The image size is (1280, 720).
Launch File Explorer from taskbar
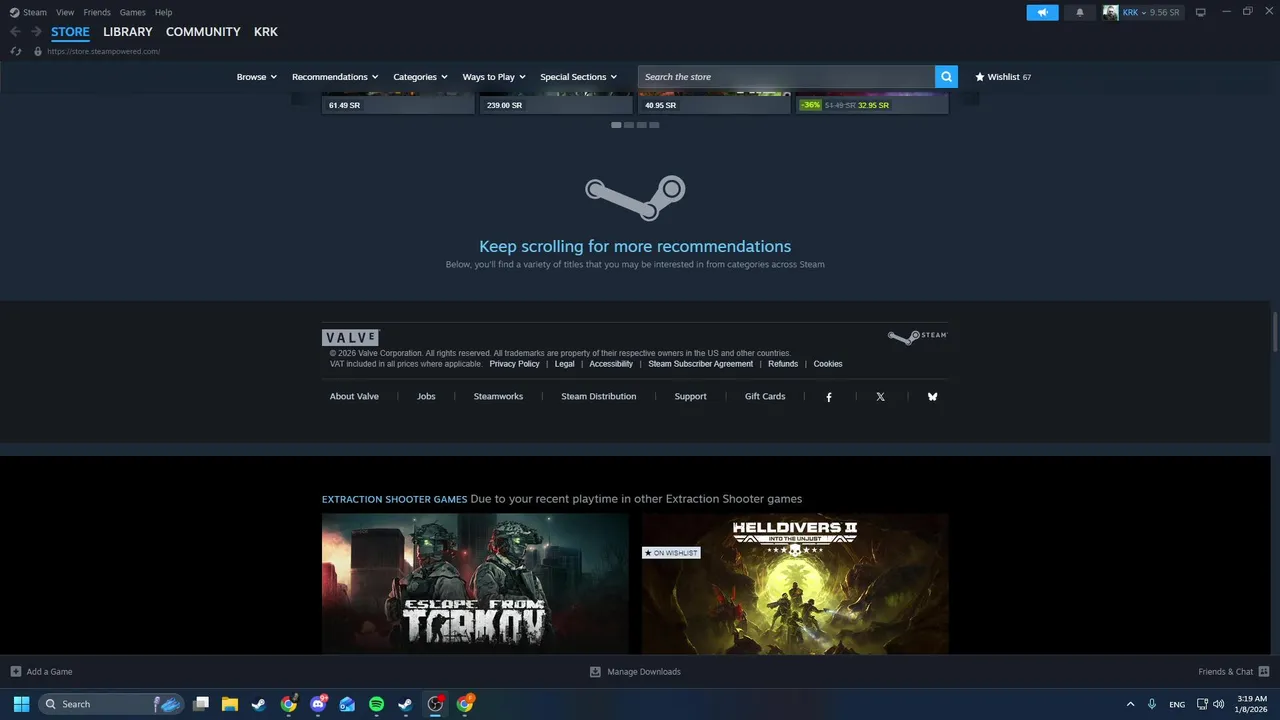(230, 704)
